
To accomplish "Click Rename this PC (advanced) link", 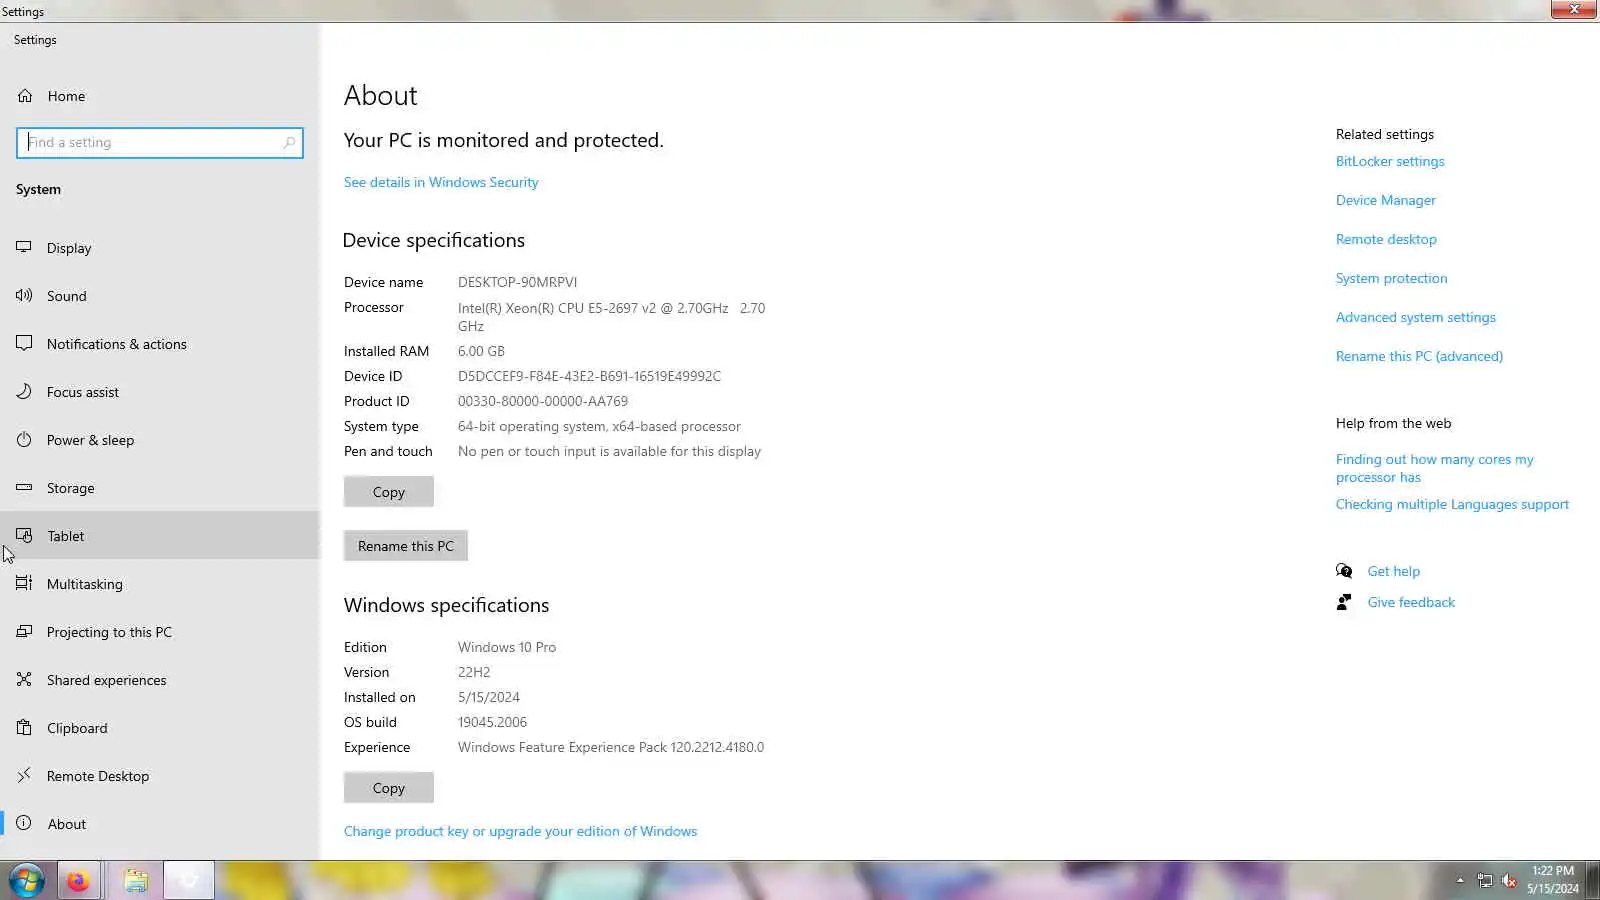I will (x=1419, y=356).
